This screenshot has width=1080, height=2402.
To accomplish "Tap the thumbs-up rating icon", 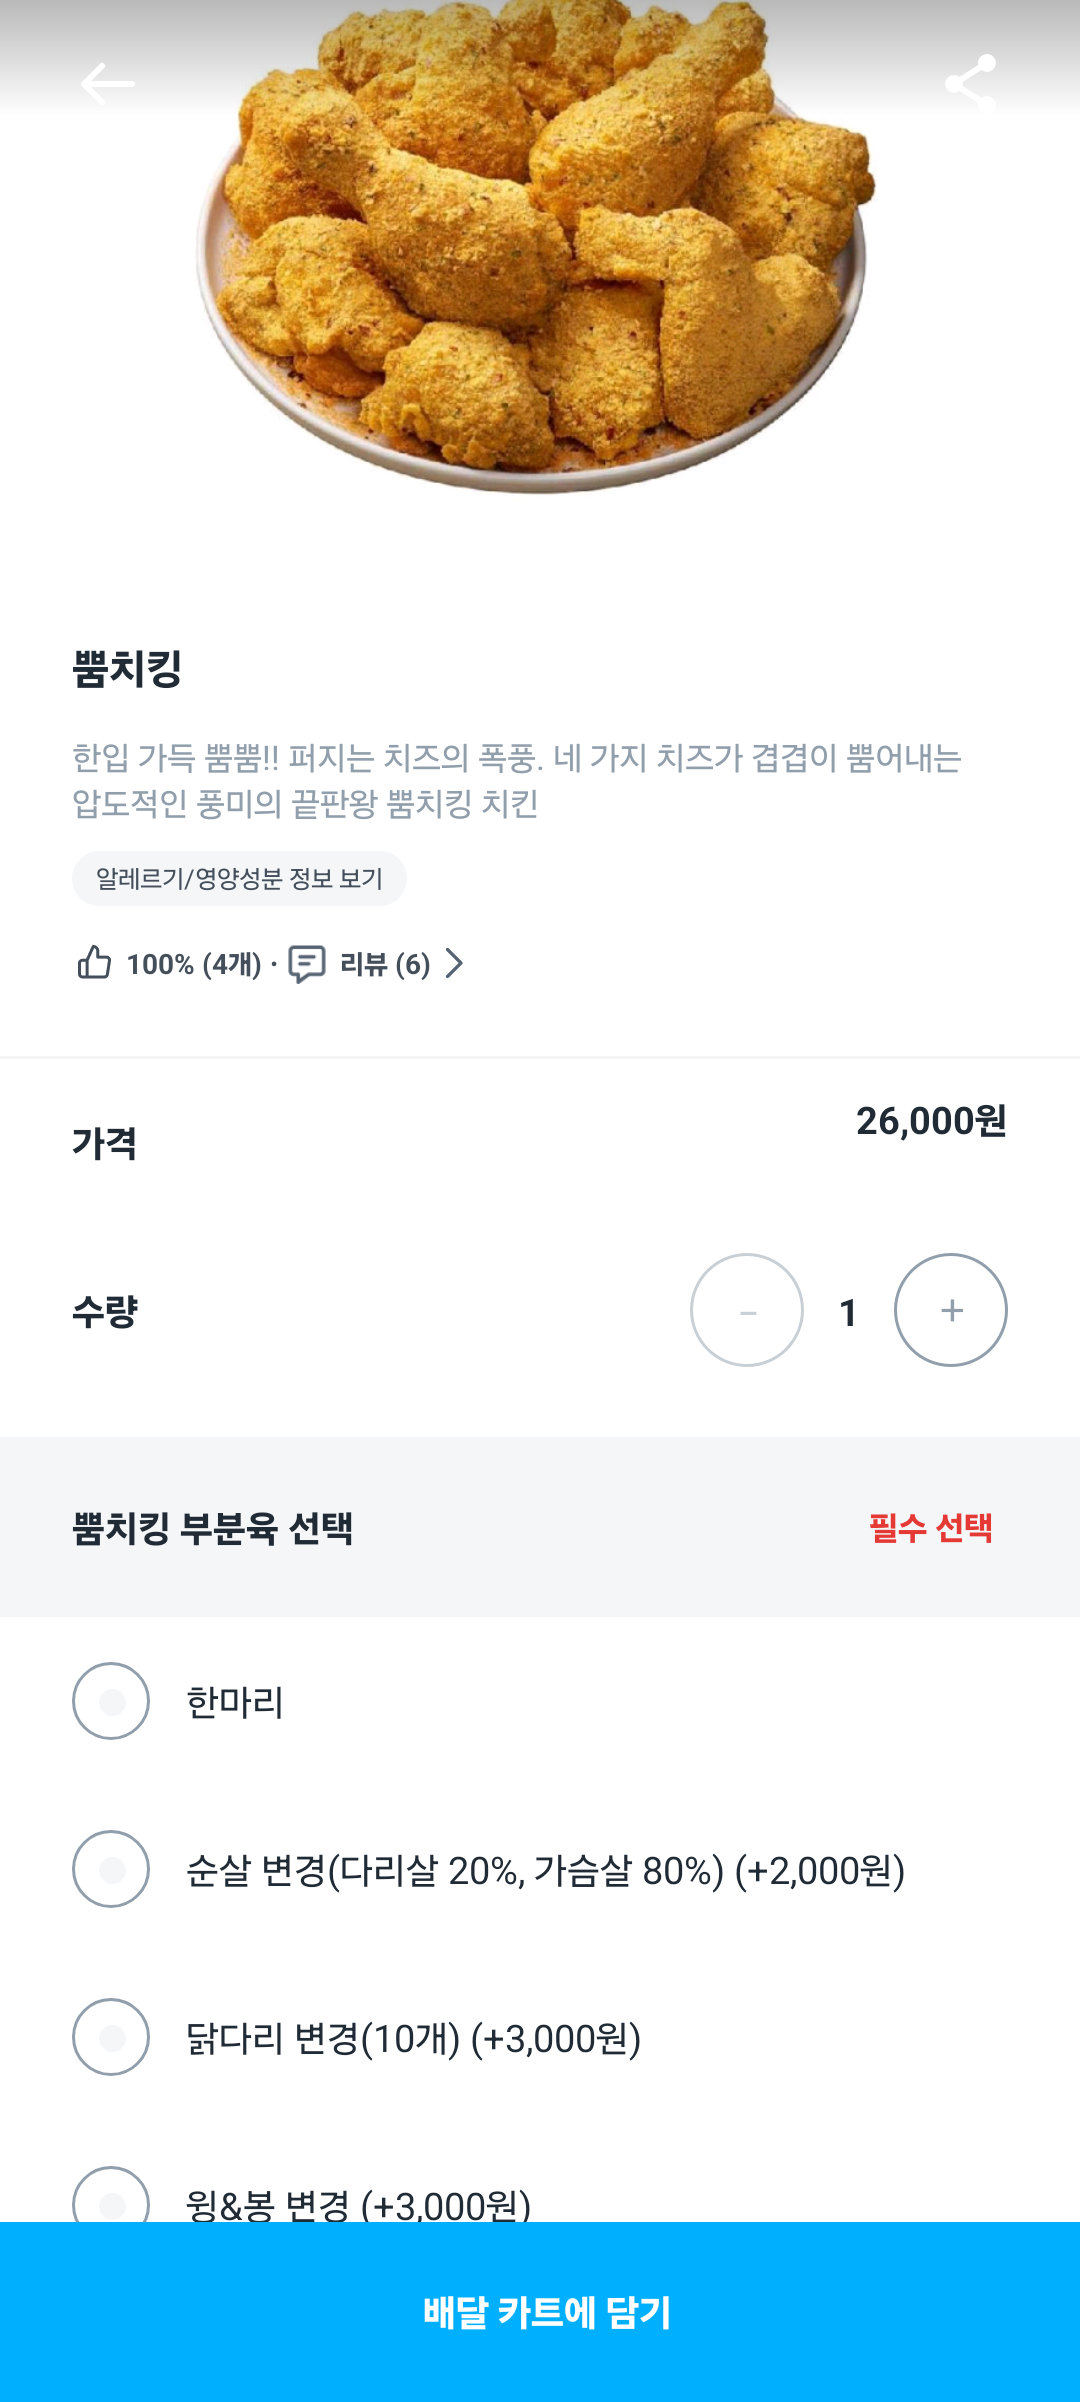I will tap(95, 963).
